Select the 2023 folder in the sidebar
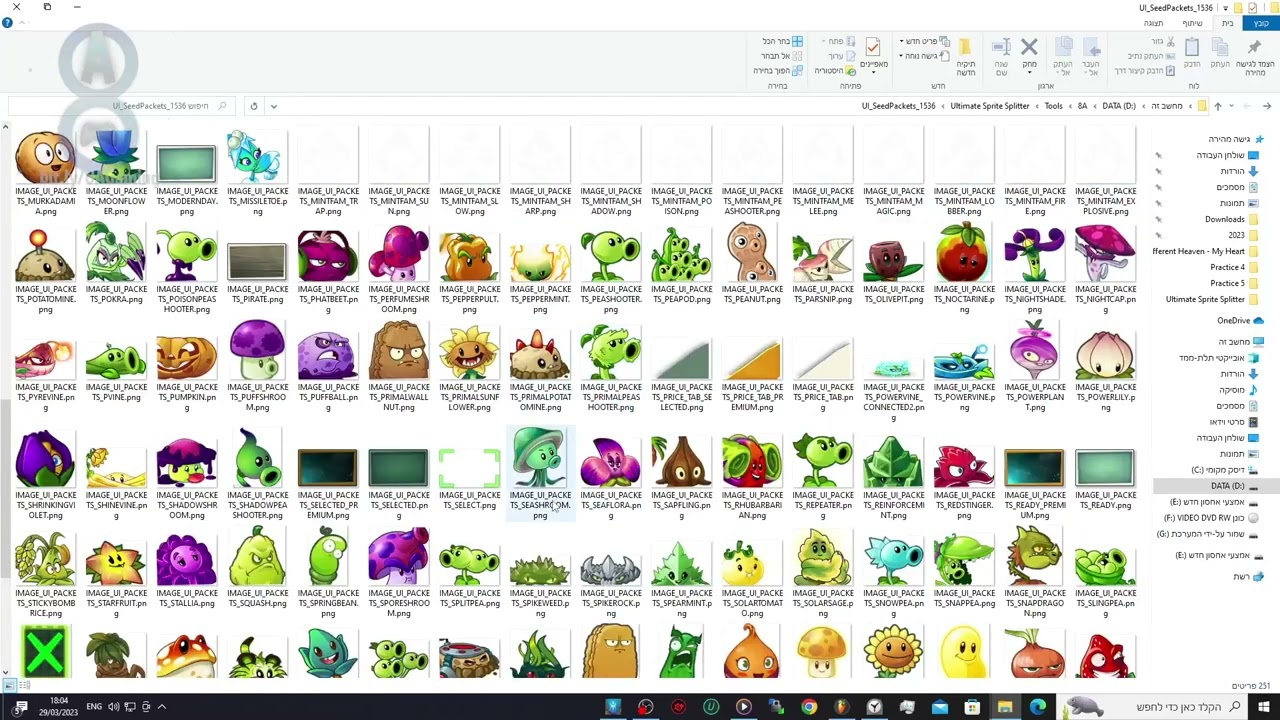This screenshot has height=720, width=1280. (x=1244, y=235)
